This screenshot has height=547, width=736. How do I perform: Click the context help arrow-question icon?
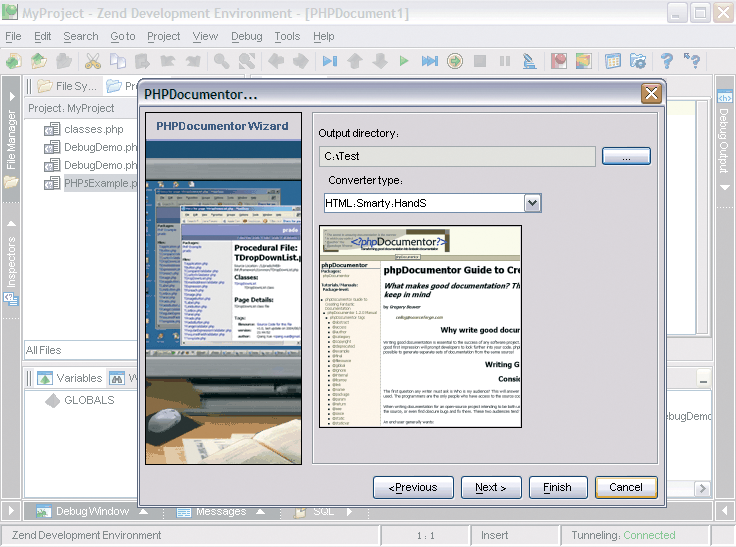(x=692, y=61)
